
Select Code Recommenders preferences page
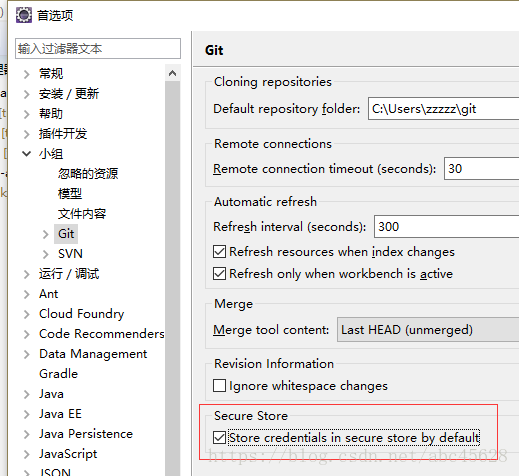click(101, 334)
